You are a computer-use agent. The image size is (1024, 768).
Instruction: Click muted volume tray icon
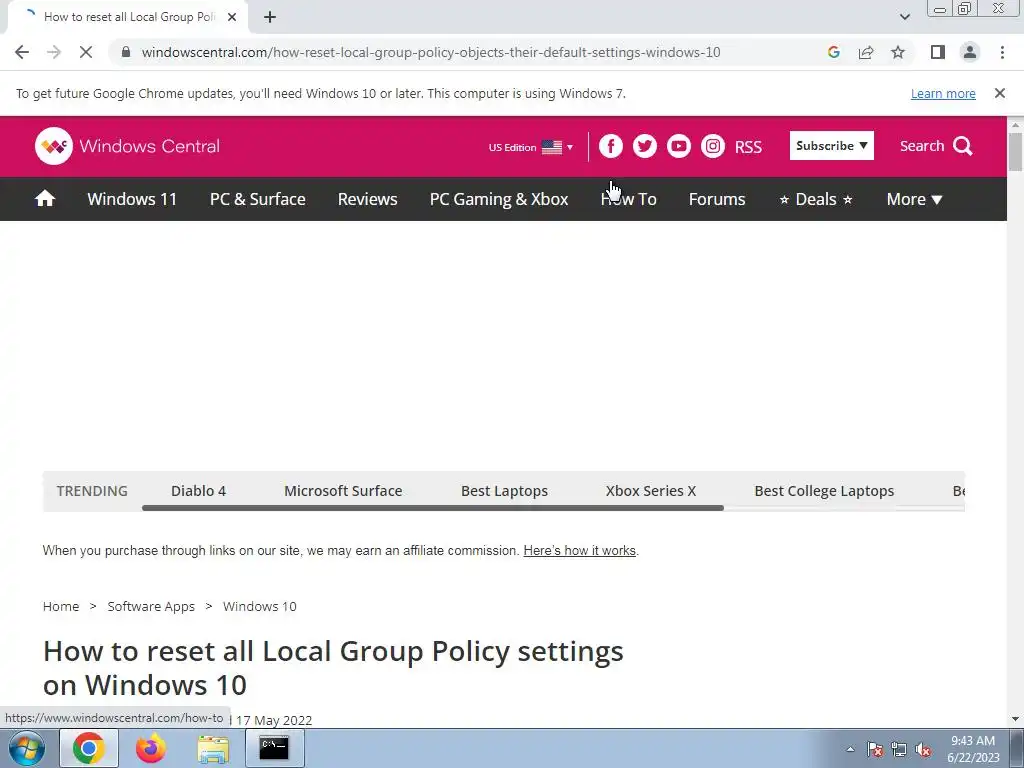click(x=923, y=749)
